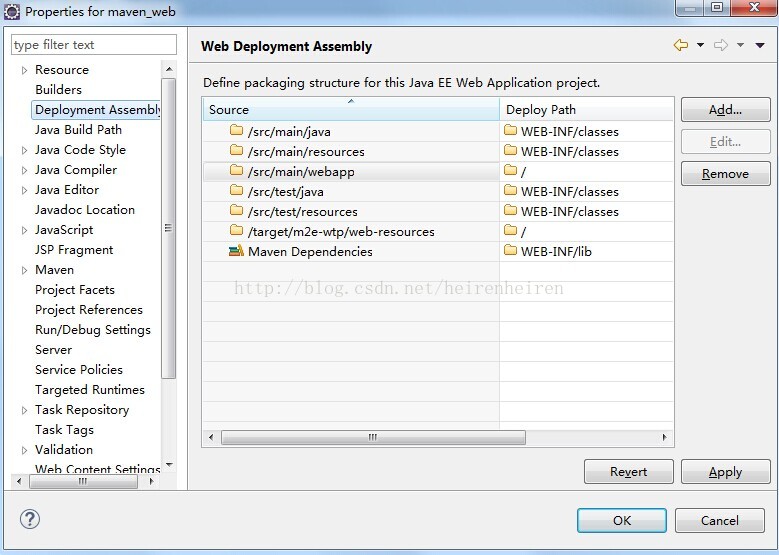Expand the JavaScript tree node

tap(24, 230)
